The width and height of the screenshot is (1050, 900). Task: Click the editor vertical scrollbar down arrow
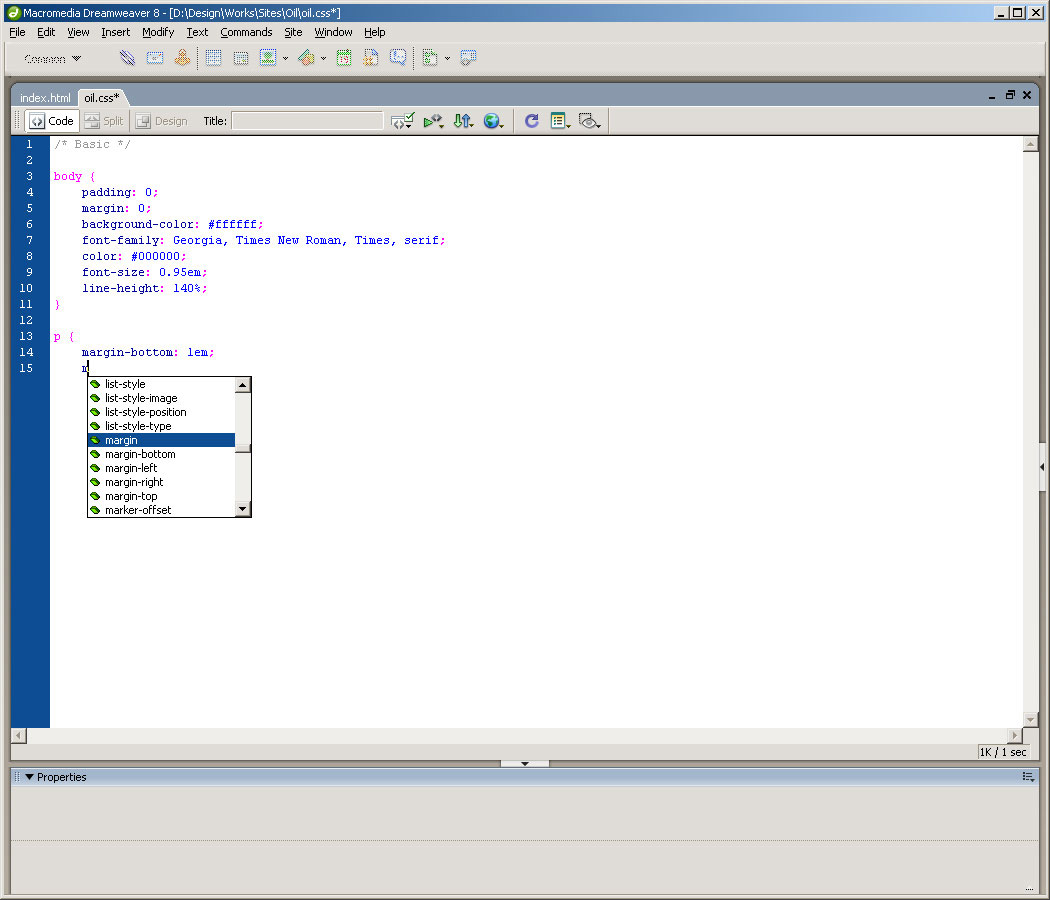coord(1031,719)
